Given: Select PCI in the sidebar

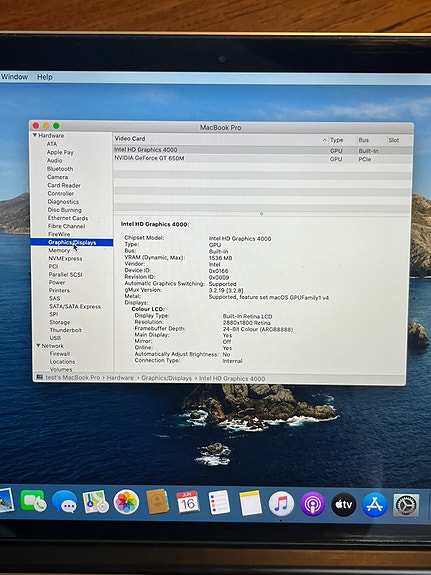Looking at the screenshot, I should coord(53,267).
